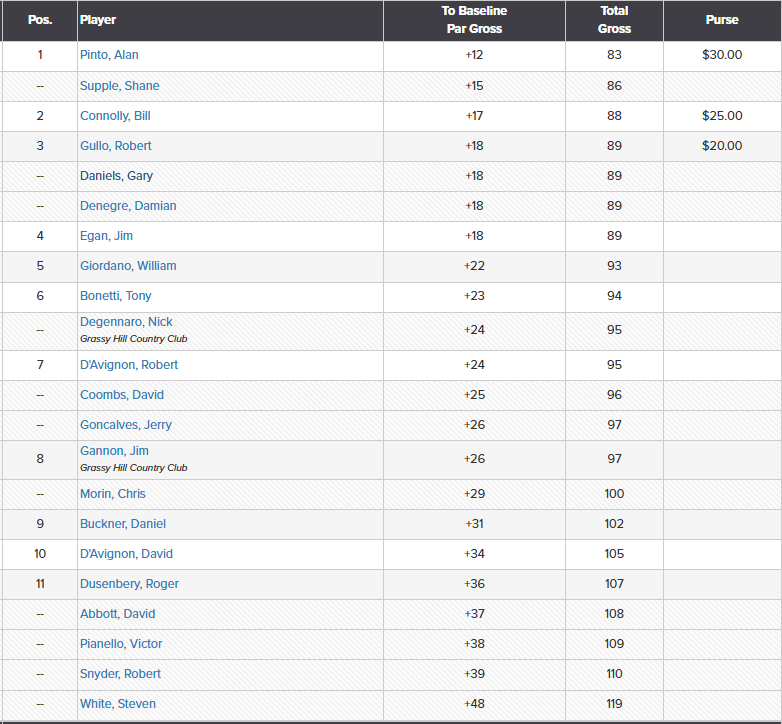Click on Denegre, Damian's name
Viewport: 782px width, 724px height.
tap(128, 206)
